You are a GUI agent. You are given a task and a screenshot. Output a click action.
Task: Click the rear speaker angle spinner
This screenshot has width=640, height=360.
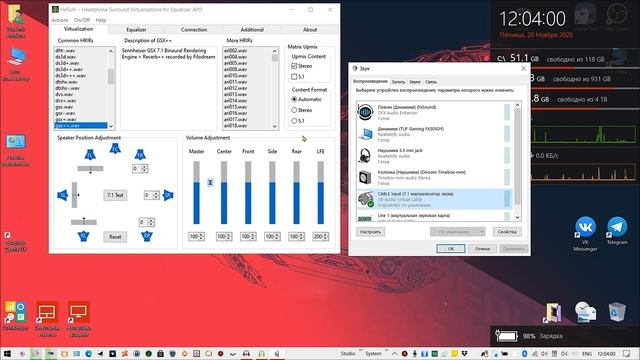(146, 222)
